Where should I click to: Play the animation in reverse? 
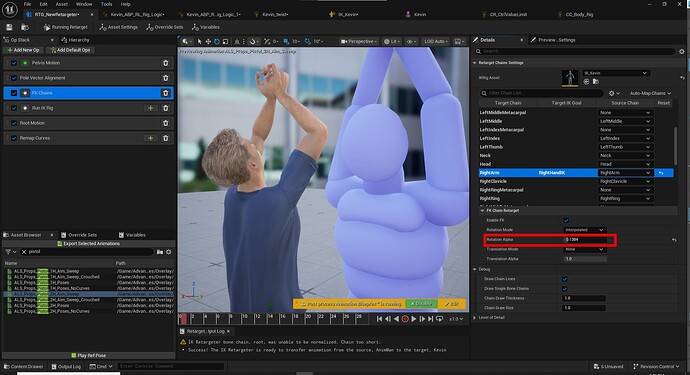[396, 319]
